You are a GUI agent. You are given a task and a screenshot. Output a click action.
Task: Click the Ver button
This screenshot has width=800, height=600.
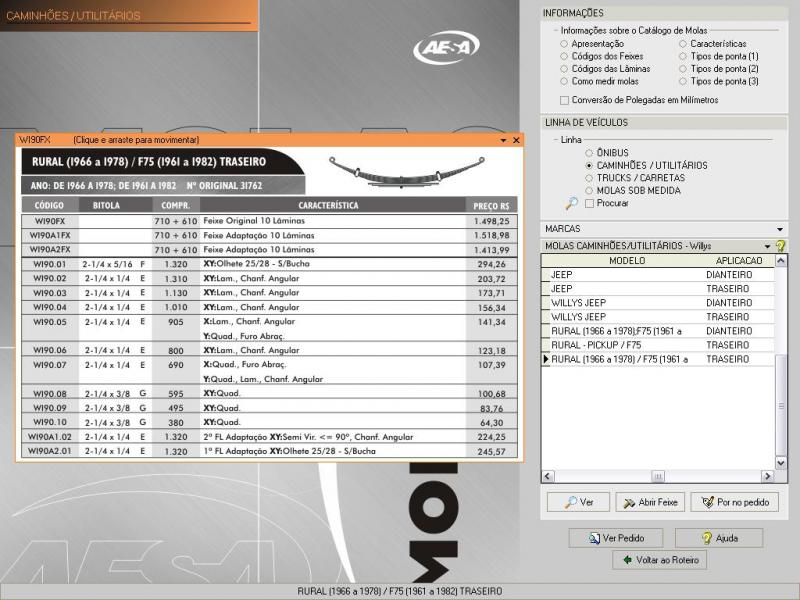tap(578, 502)
